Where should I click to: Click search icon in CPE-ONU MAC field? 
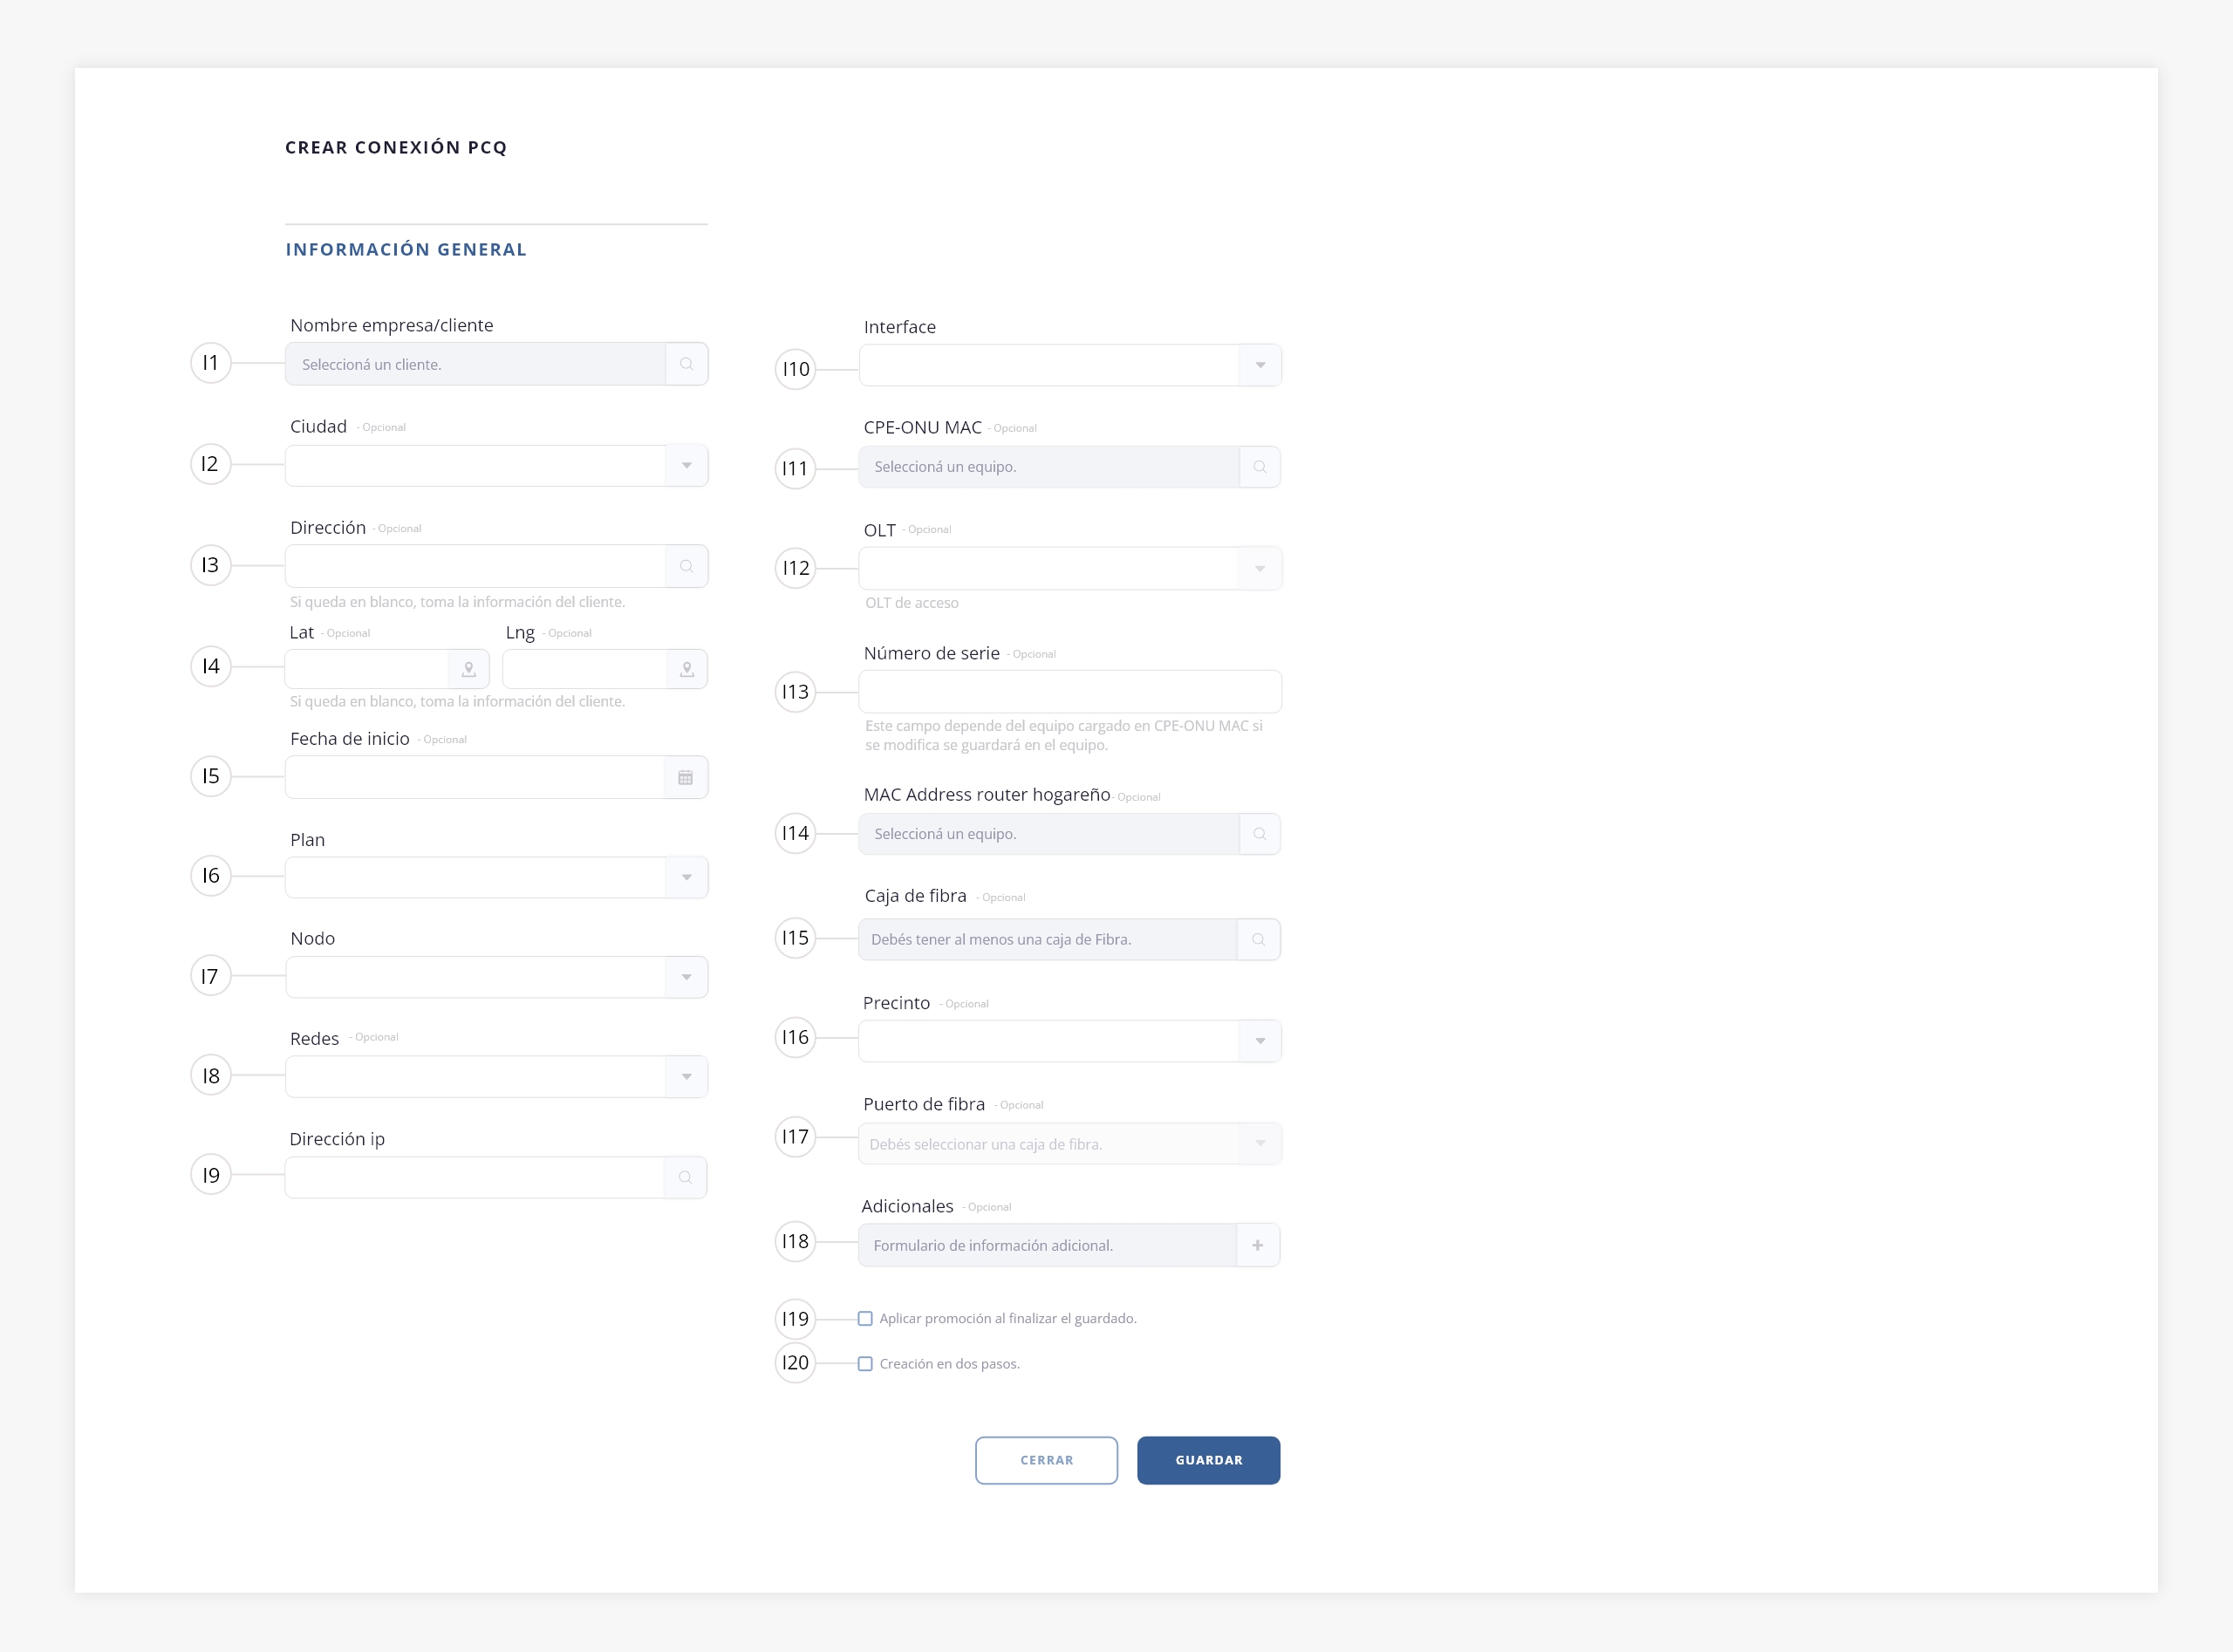(1259, 467)
